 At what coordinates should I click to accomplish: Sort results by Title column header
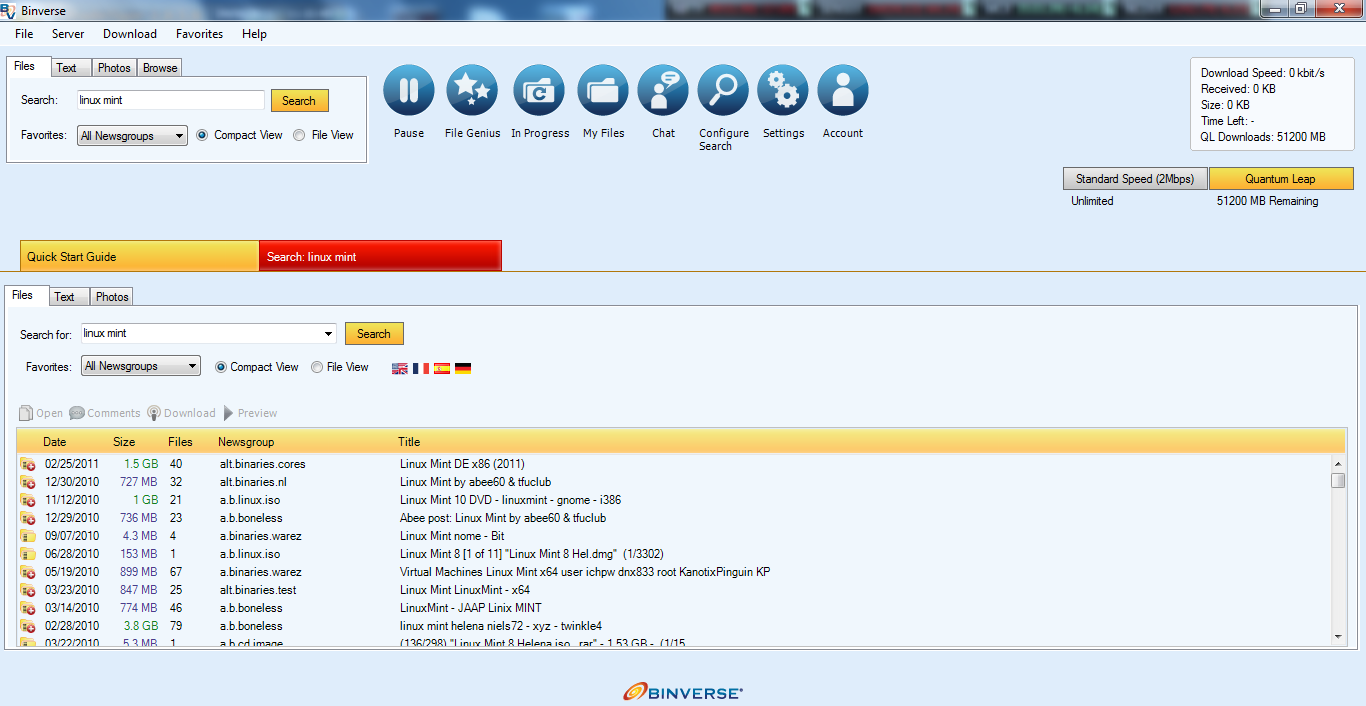pyautogui.click(x=409, y=442)
